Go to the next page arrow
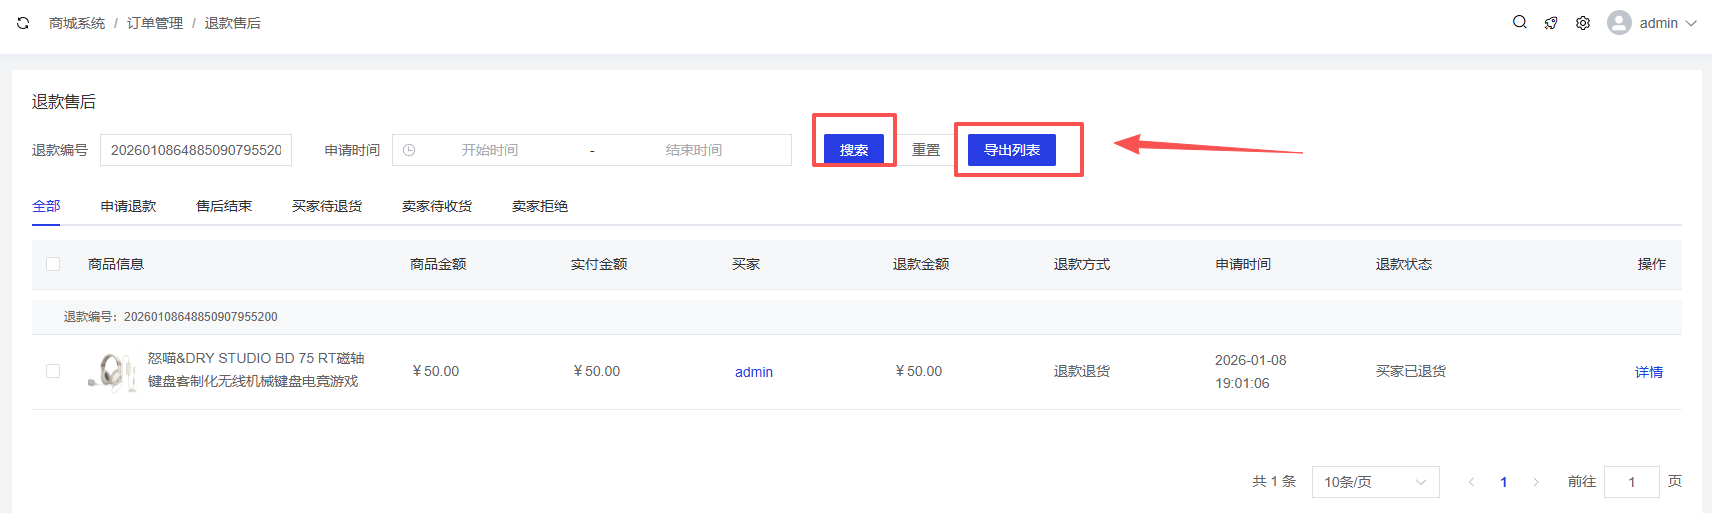Image resolution: width=1712 pixels, height=513 pixels. tap(1536, 482)
